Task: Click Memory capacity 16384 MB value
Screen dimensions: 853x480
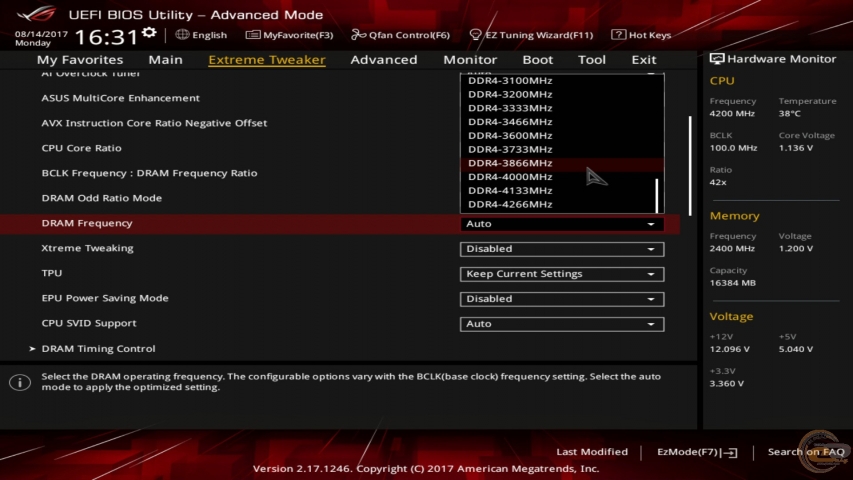Action: click(733, 283)
